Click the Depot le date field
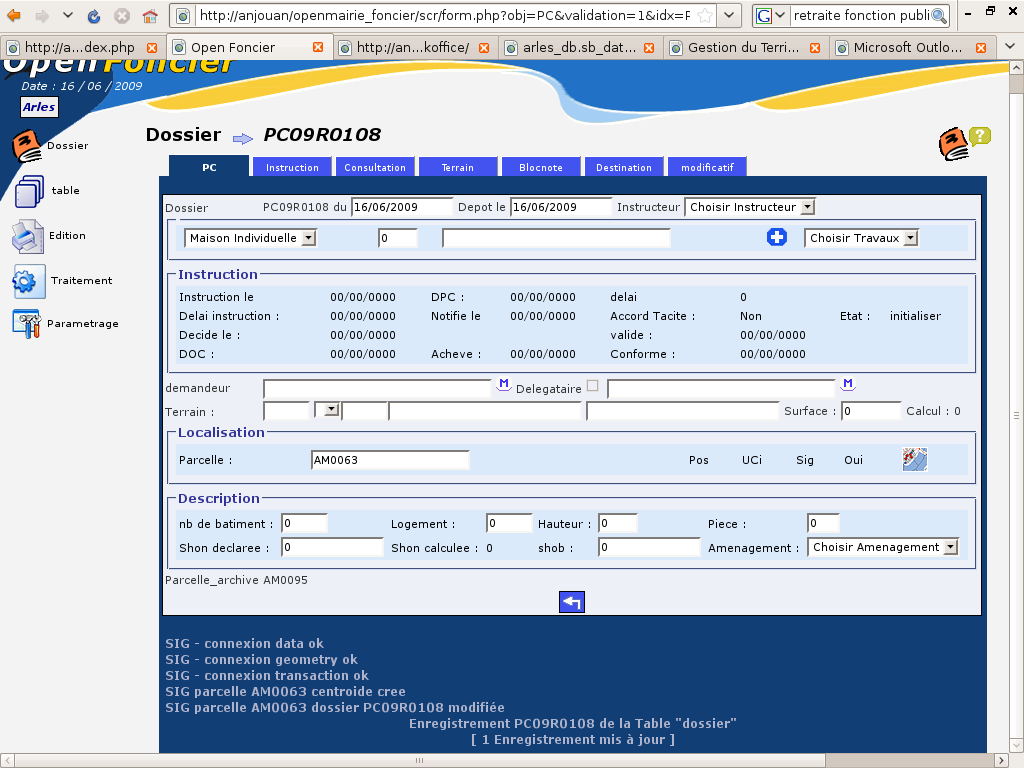Screen dimensions: 1024x768 point(560,207)
